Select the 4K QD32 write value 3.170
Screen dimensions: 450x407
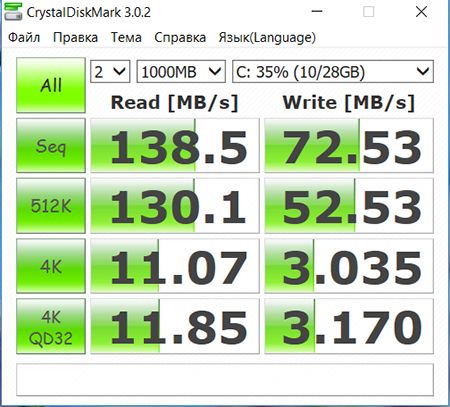coord(349,326)
